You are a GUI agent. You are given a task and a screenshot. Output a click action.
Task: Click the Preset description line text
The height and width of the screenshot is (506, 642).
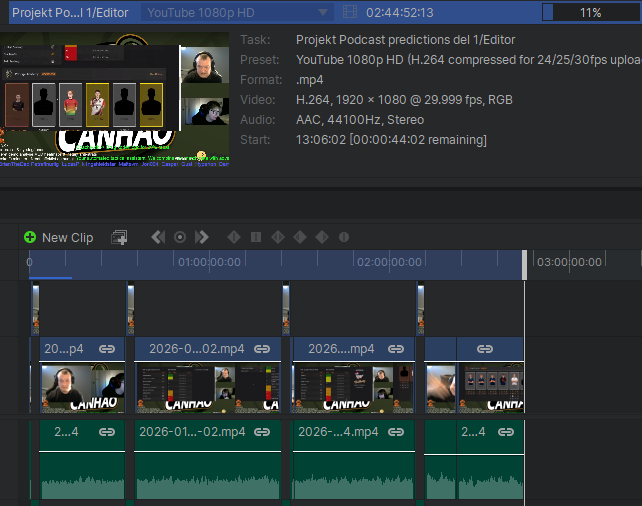point(468,60)
